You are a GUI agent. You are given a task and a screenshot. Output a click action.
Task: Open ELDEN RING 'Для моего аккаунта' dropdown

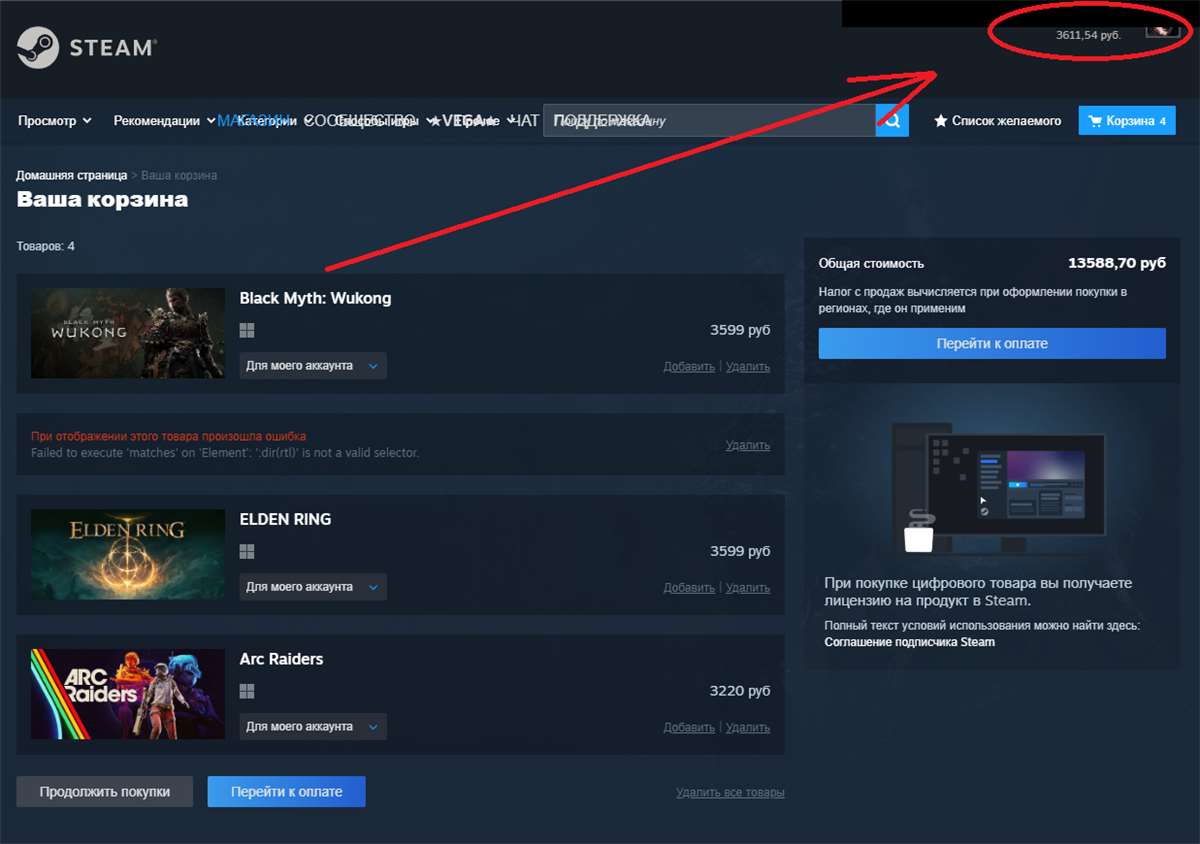(313, 587)
